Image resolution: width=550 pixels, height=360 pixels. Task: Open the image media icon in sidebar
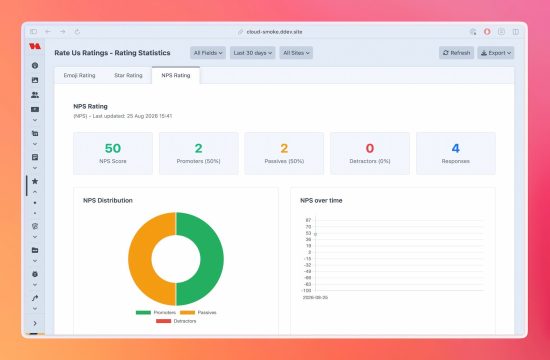35,80
